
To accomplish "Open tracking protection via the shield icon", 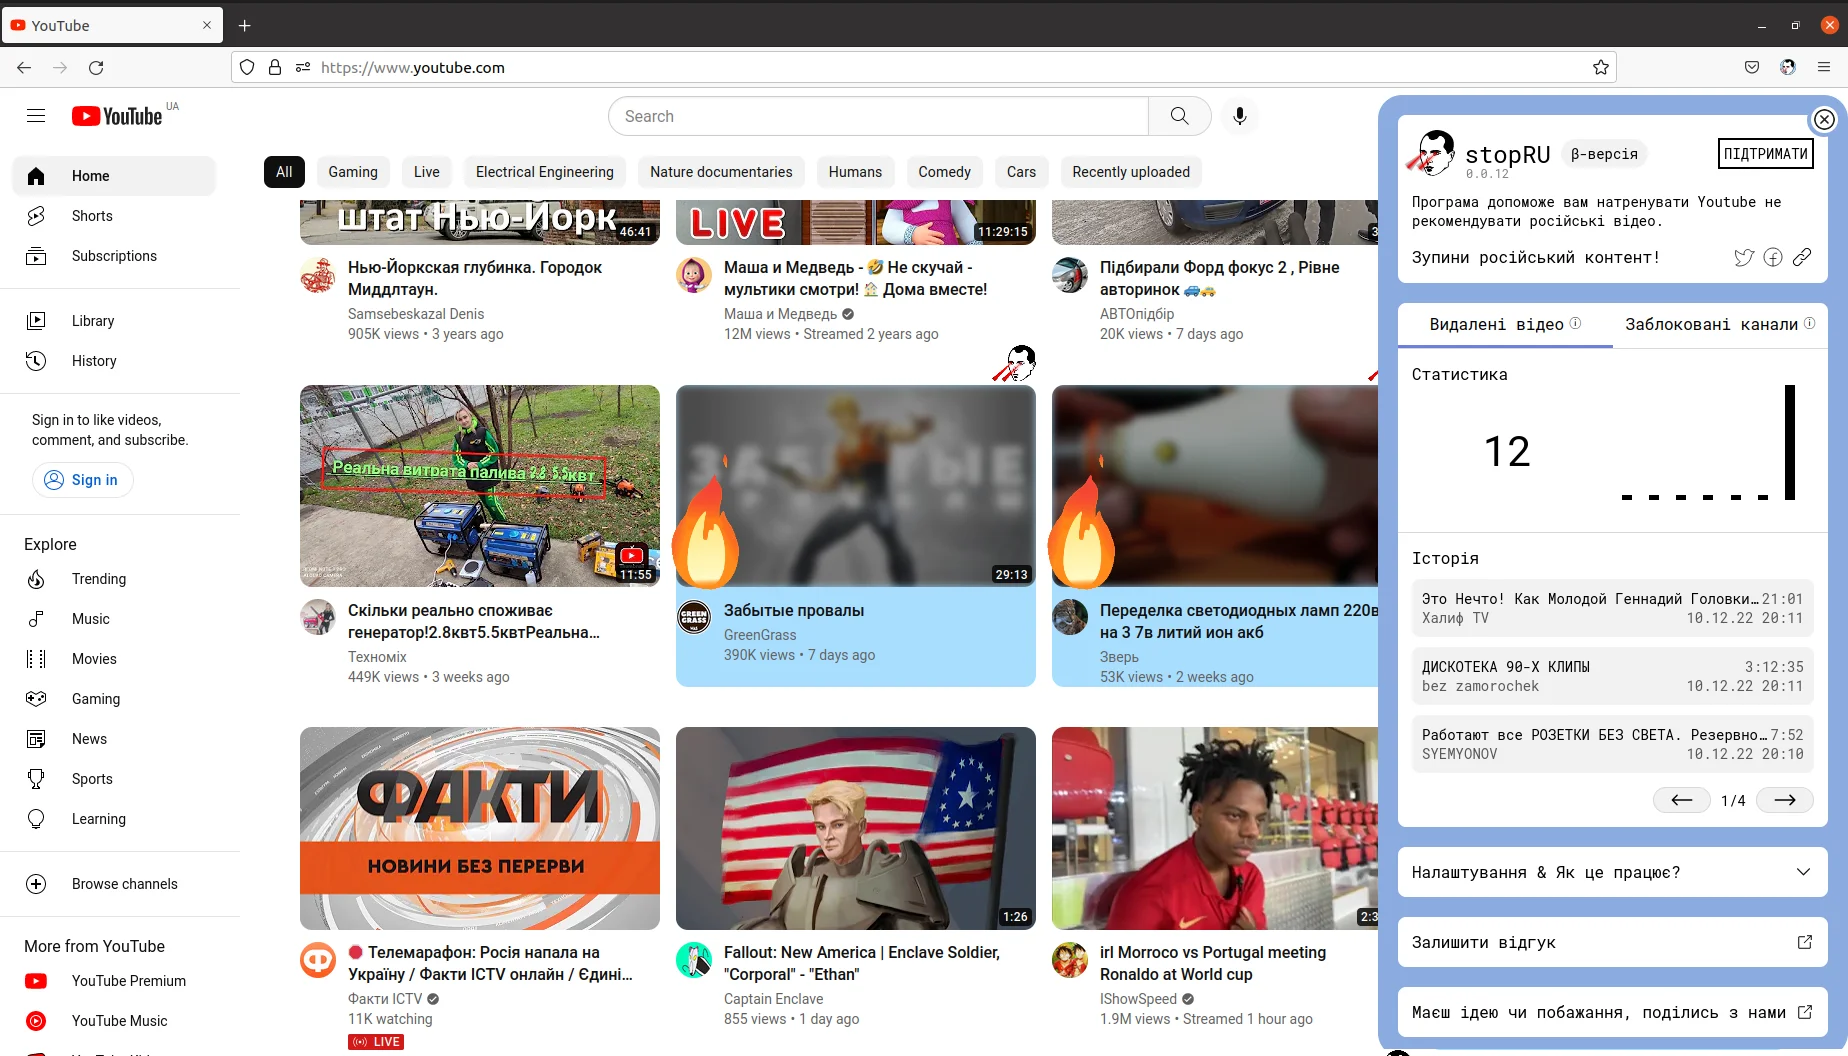I will pyautogui.click(x=246, y=67).
